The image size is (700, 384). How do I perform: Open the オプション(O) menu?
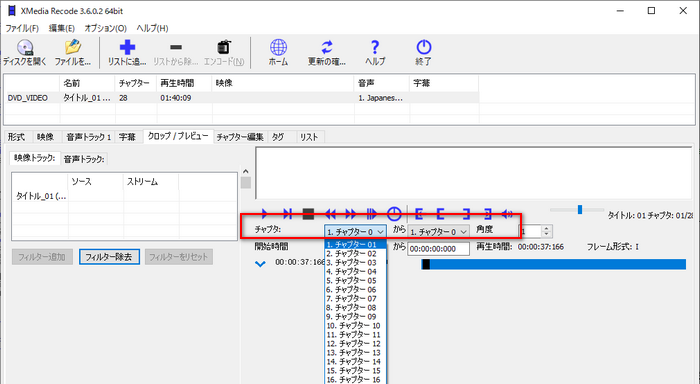(106, 28)
